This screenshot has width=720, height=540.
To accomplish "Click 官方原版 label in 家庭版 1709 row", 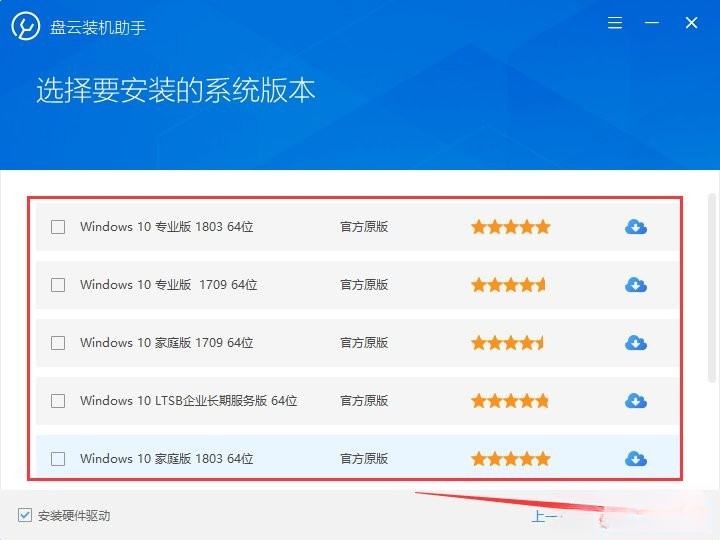I will point(364,343).
